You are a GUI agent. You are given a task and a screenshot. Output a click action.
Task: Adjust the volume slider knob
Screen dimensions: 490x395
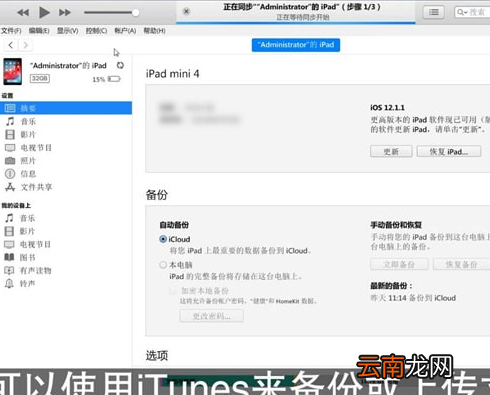(135, 13)
